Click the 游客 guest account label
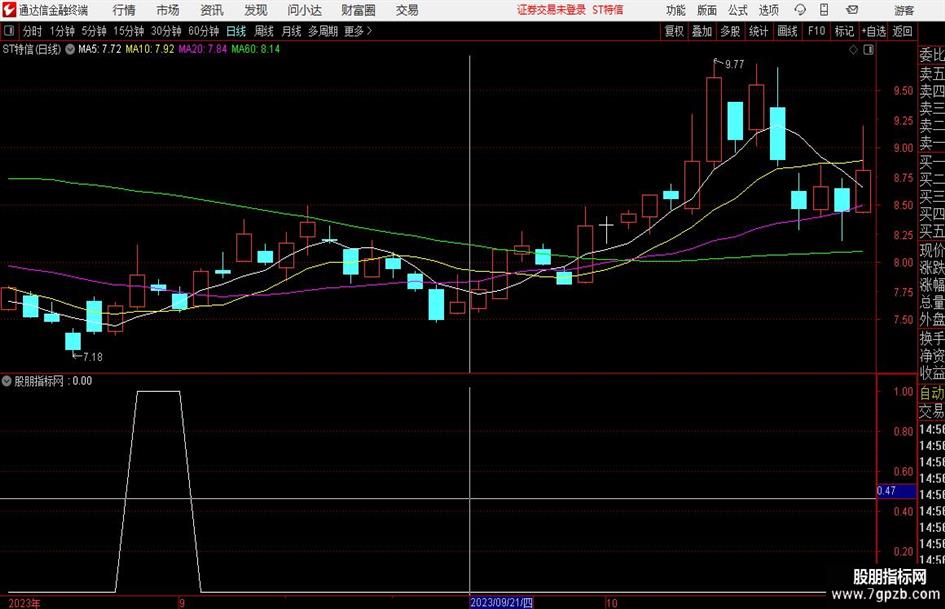The width and height of the screenshot is (945, 609). point(904,10)
